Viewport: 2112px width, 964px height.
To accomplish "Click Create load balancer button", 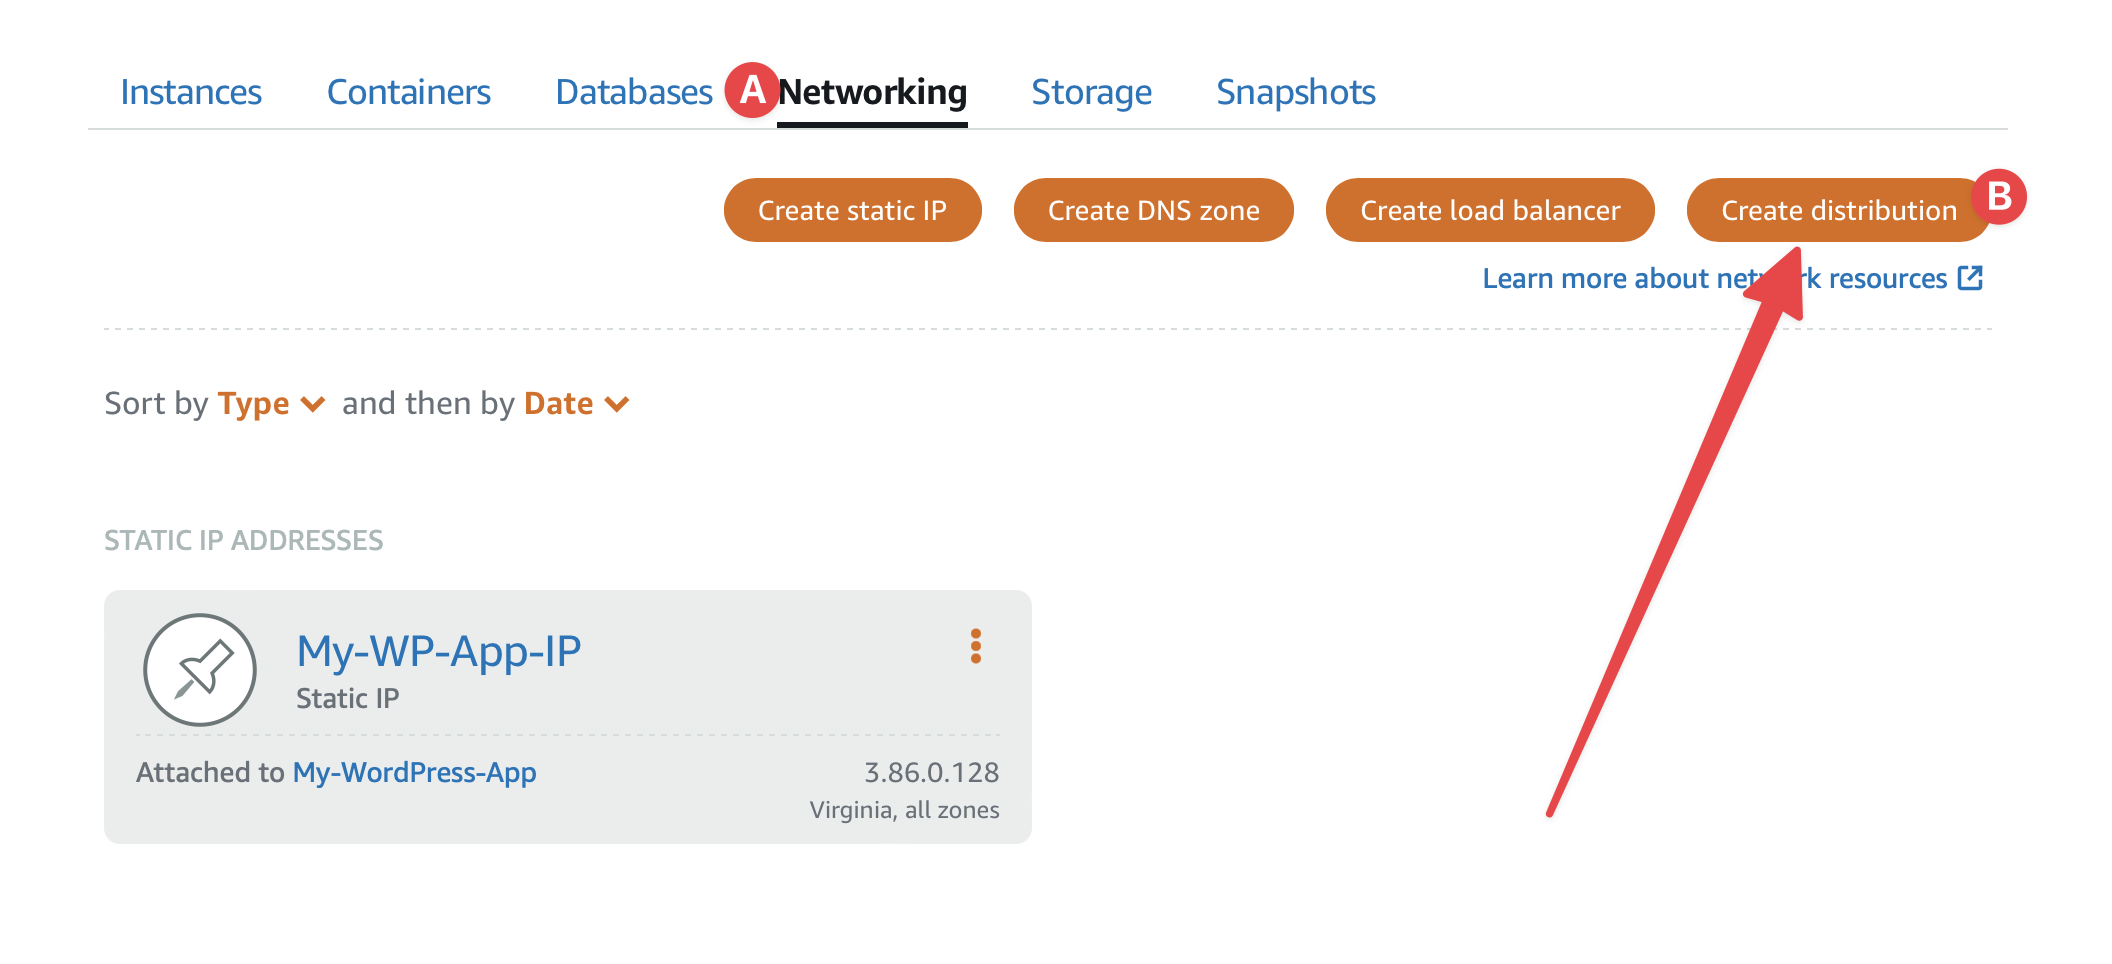I will coord(1490,210).
